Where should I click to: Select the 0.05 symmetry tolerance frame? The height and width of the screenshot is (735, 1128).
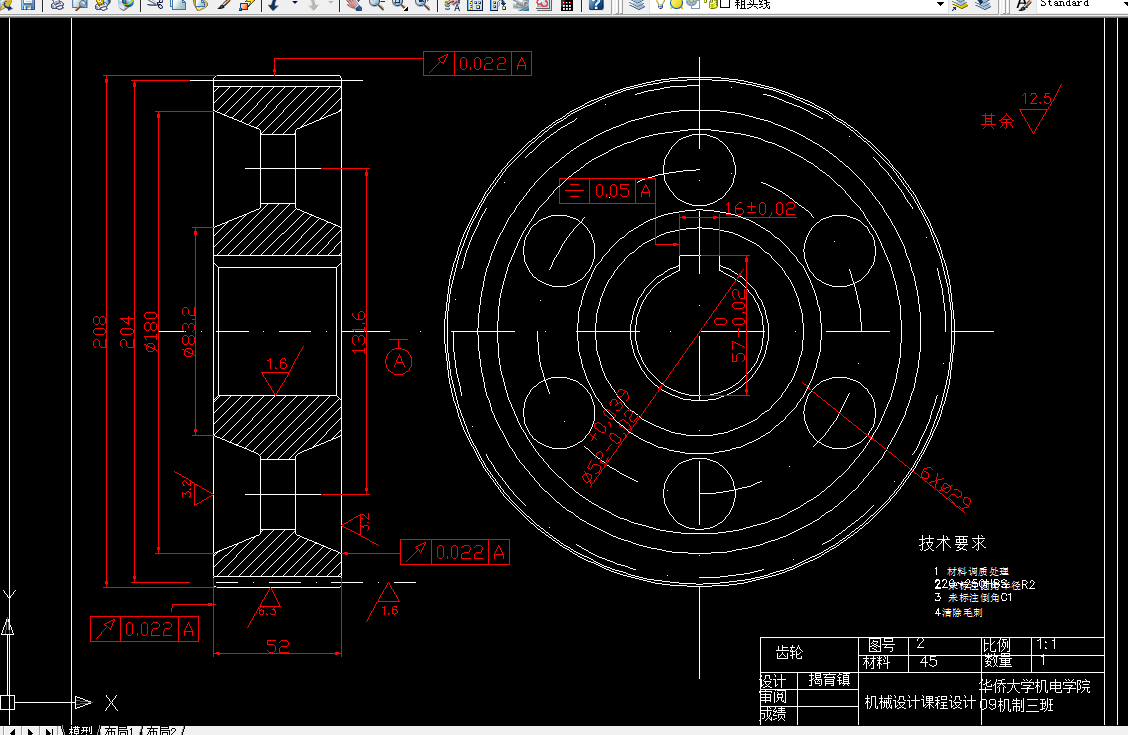coord(606,191)
